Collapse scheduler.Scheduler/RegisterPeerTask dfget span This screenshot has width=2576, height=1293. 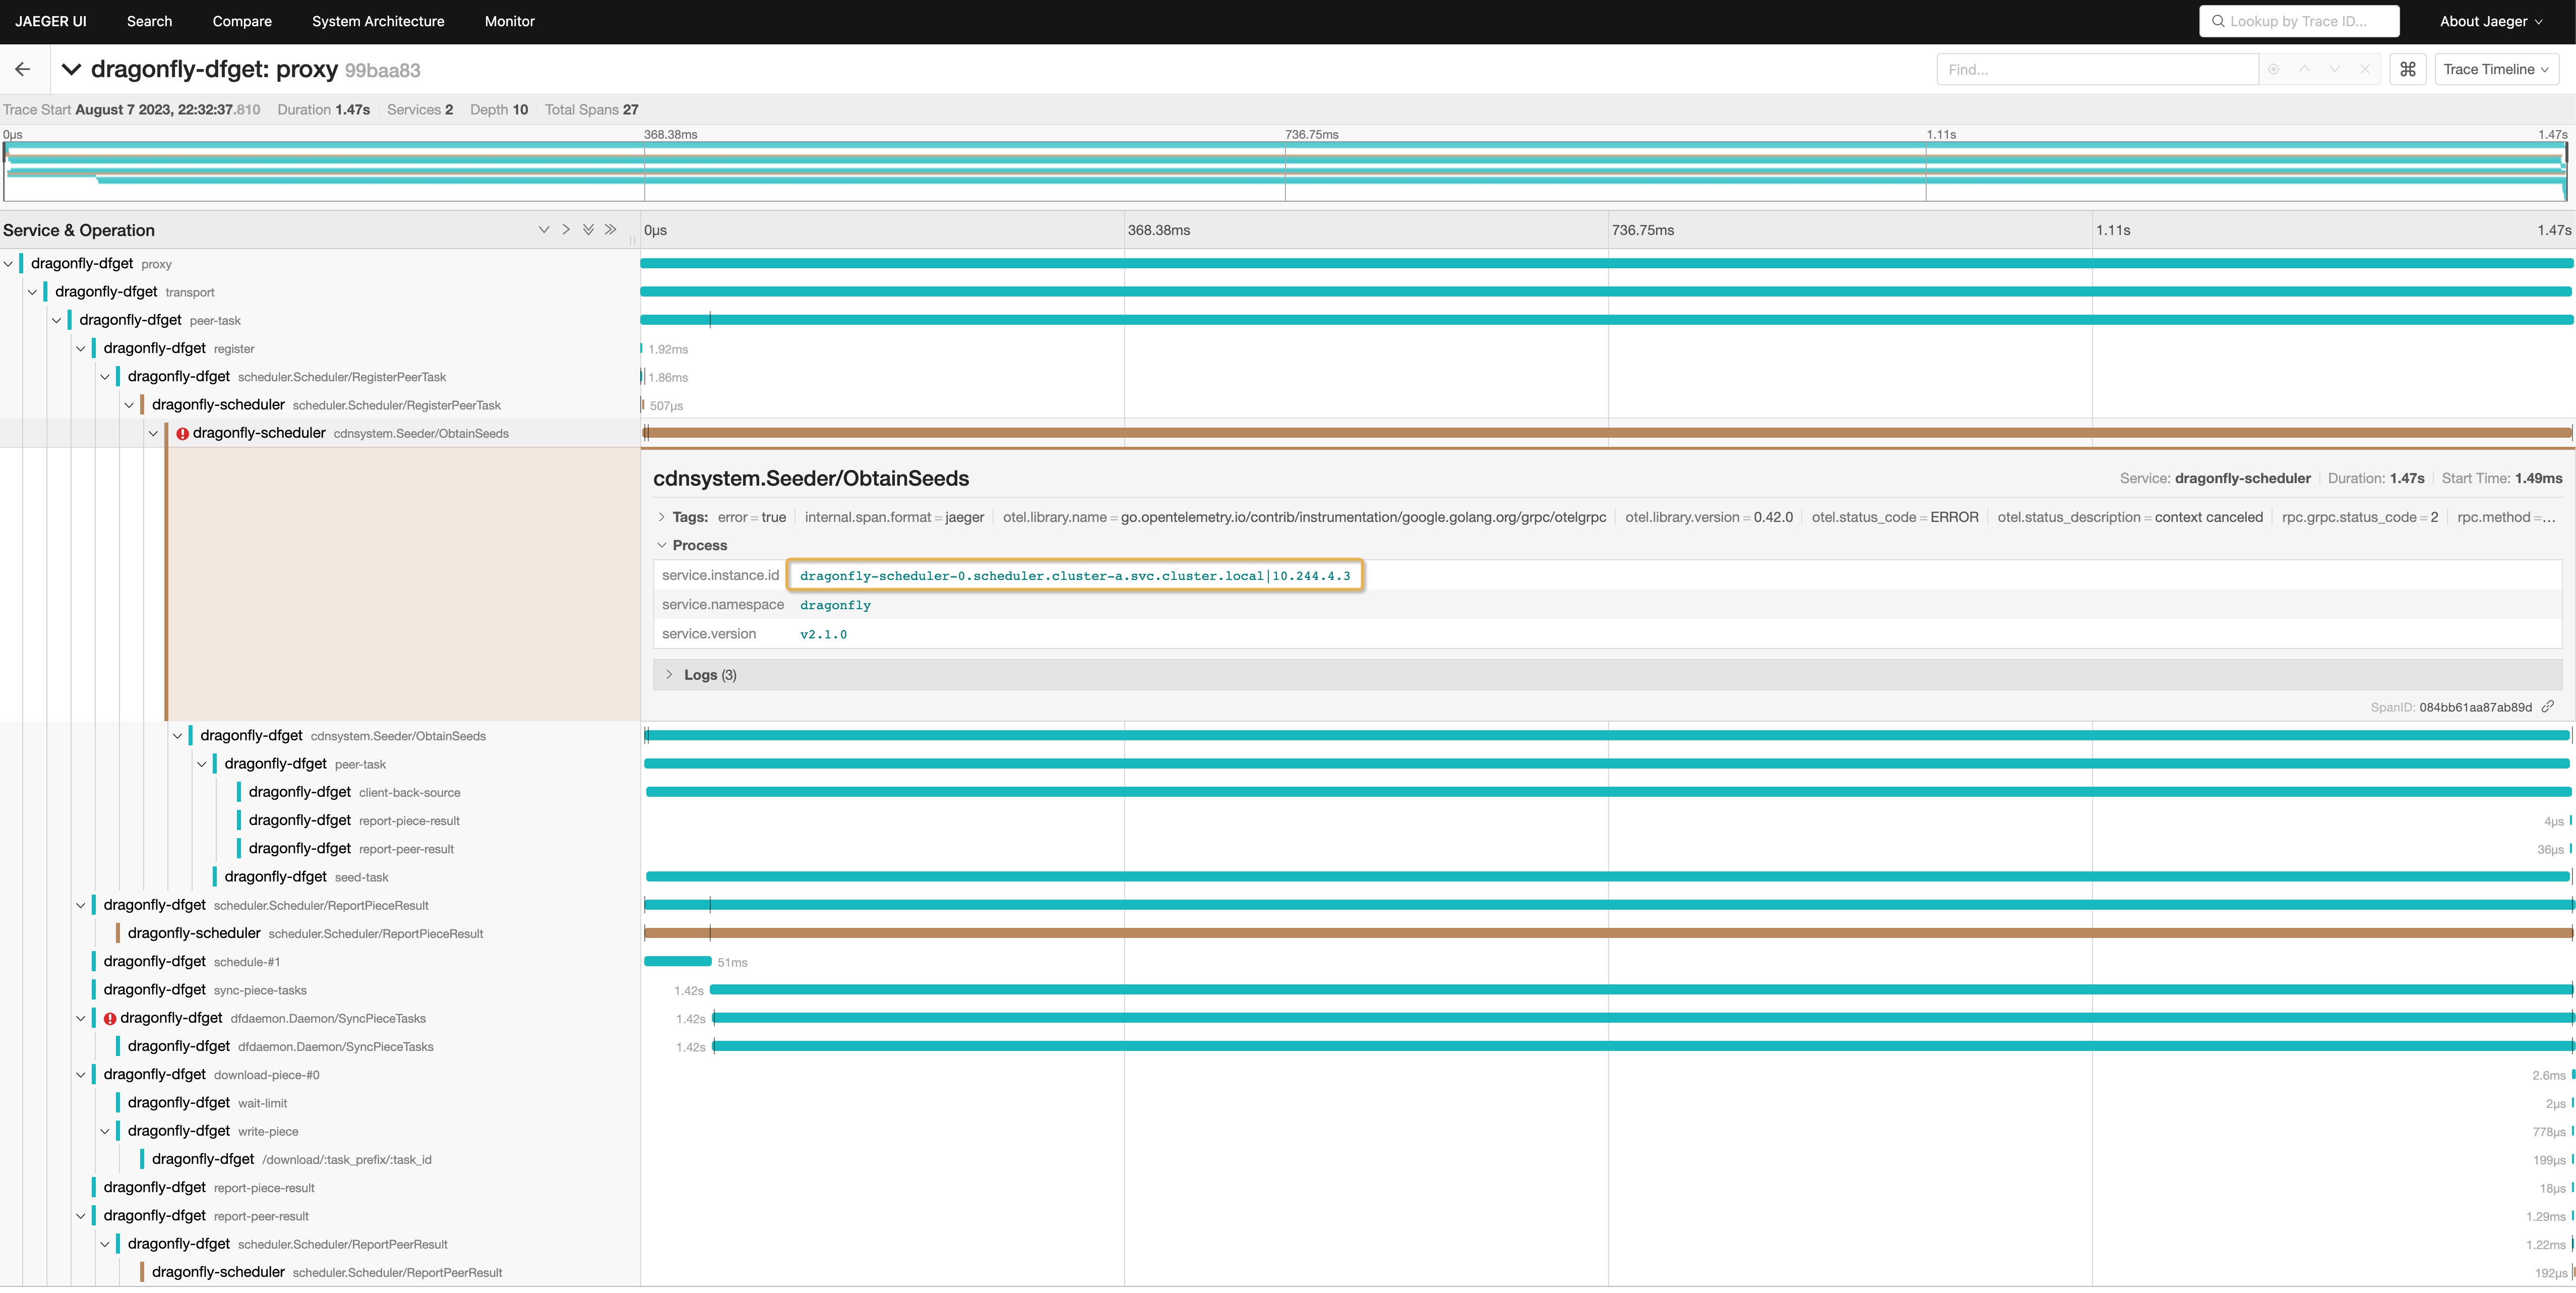tap(105, 377)
